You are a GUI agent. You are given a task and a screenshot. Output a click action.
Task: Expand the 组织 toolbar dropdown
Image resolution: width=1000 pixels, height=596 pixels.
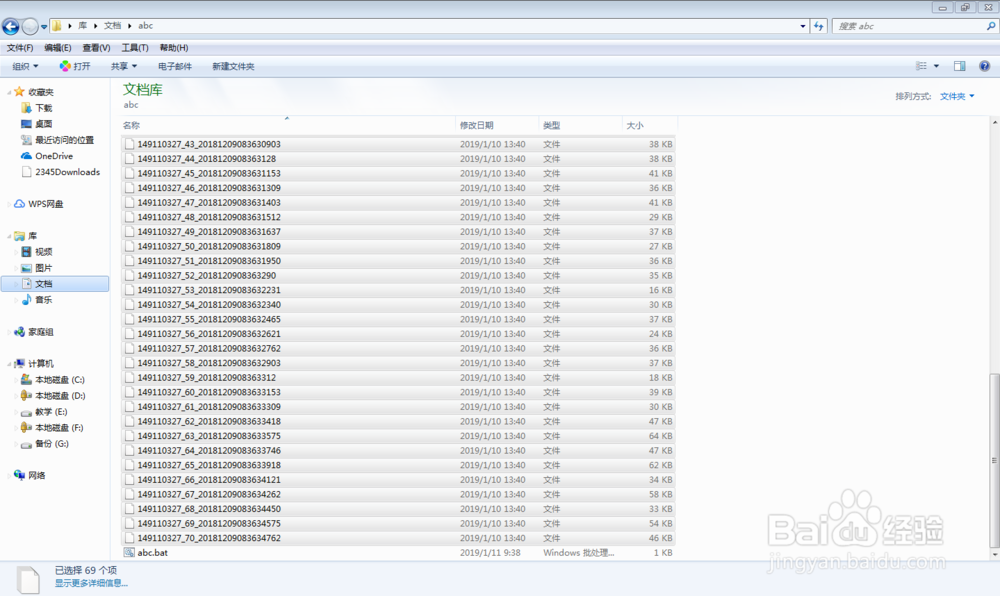point(26,66)
